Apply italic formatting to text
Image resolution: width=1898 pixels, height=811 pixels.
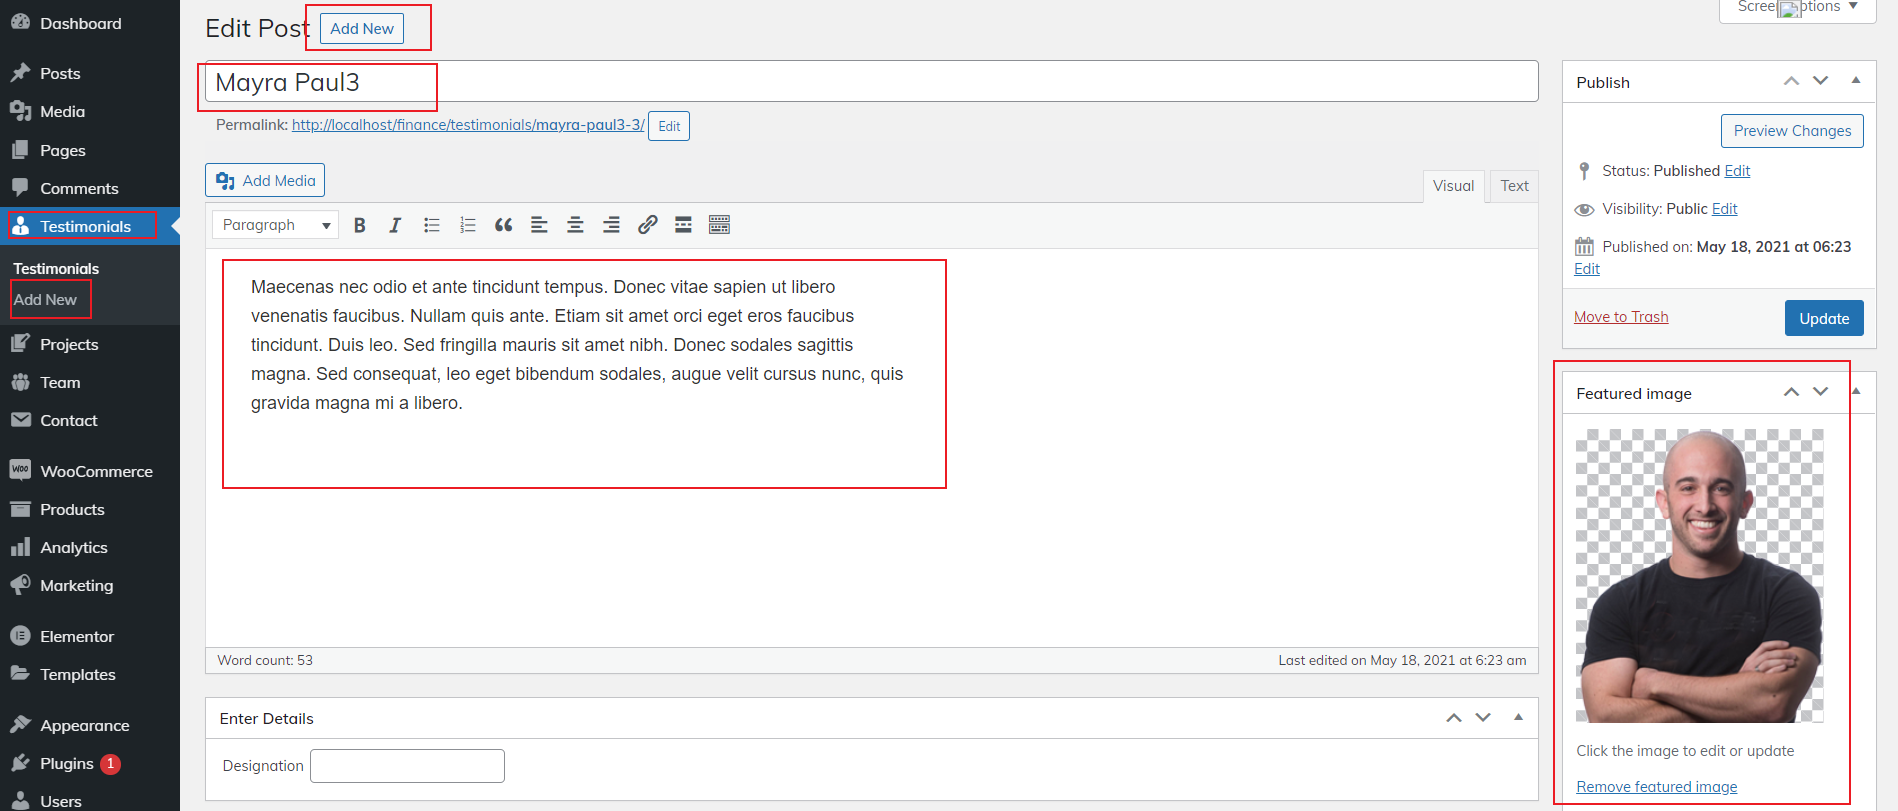tap(395, 225)
